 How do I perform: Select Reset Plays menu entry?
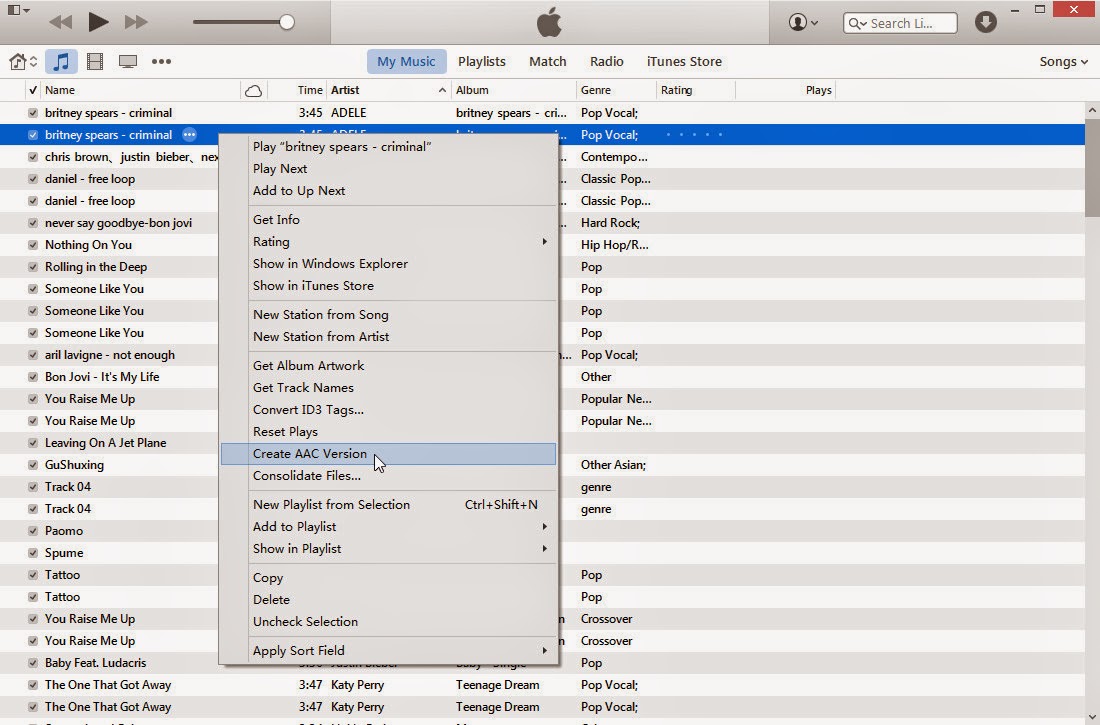388,432
